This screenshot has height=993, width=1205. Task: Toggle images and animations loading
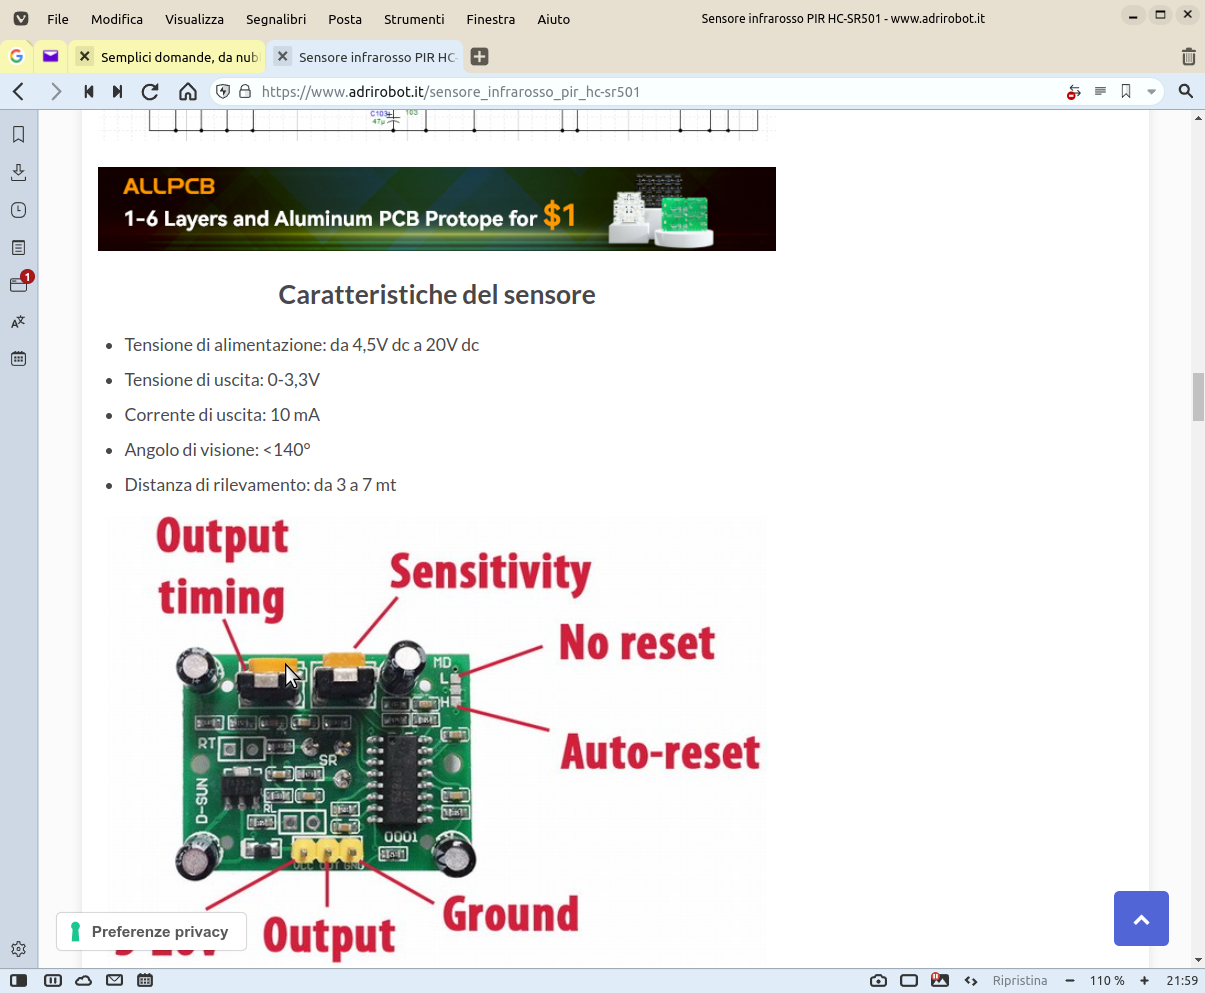(x=940, y=981)
